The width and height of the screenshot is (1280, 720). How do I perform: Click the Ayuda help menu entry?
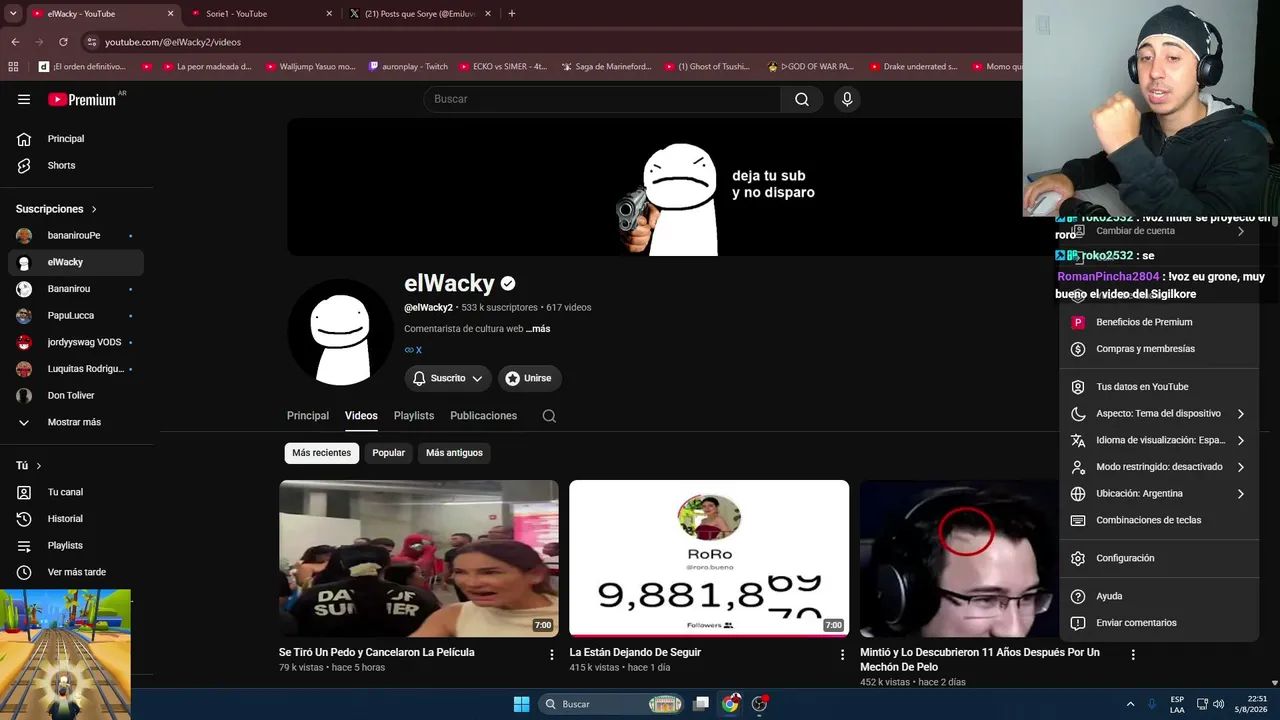coord(1160,596)
